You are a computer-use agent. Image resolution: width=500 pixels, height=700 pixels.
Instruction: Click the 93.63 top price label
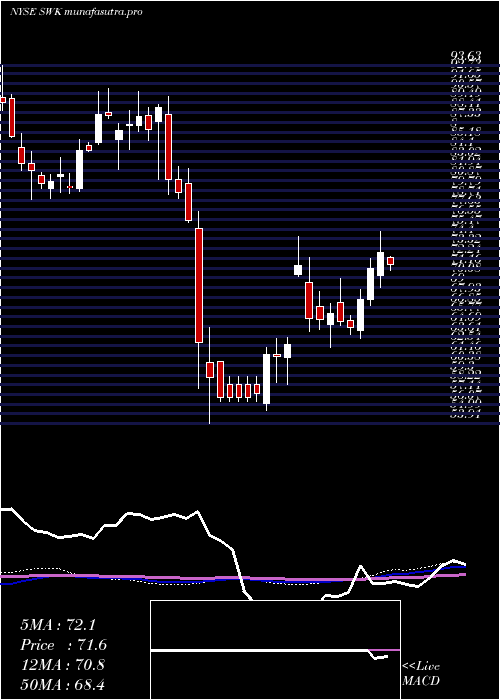coord(466,56)
